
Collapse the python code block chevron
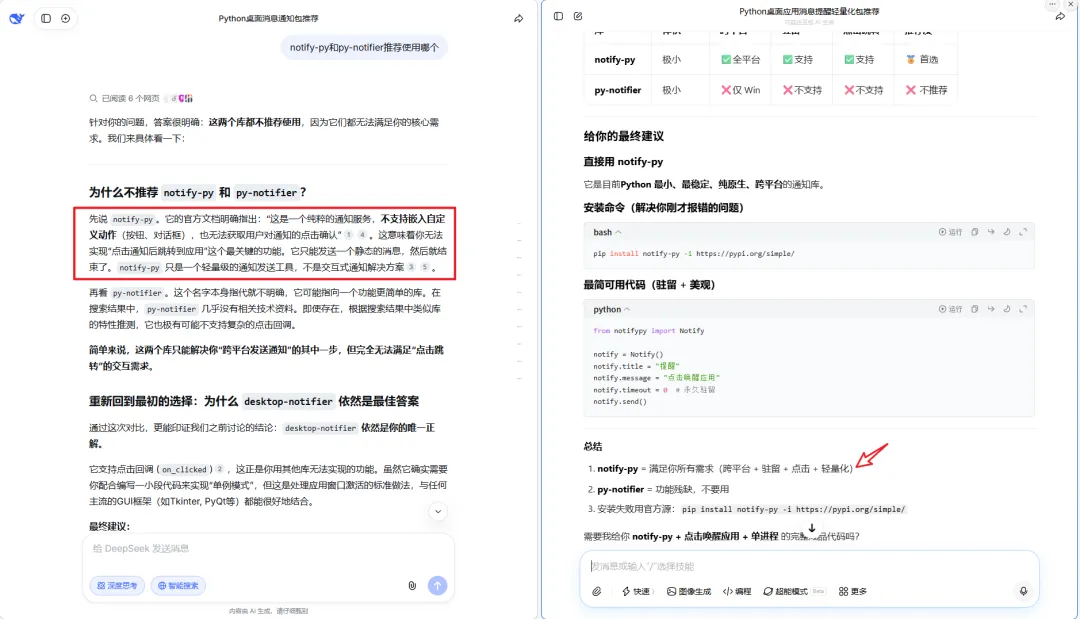tap(627, 309)
